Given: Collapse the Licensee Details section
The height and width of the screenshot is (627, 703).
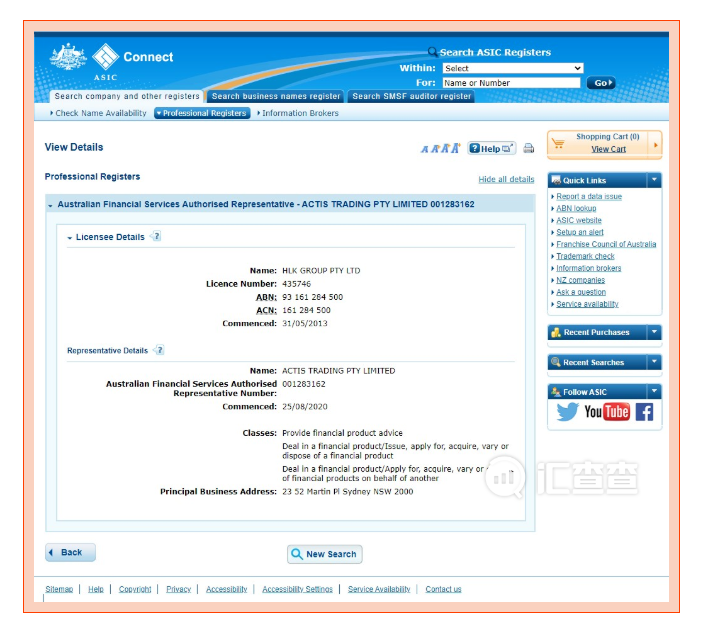Looking at the screenshot, I should (69, 238).
